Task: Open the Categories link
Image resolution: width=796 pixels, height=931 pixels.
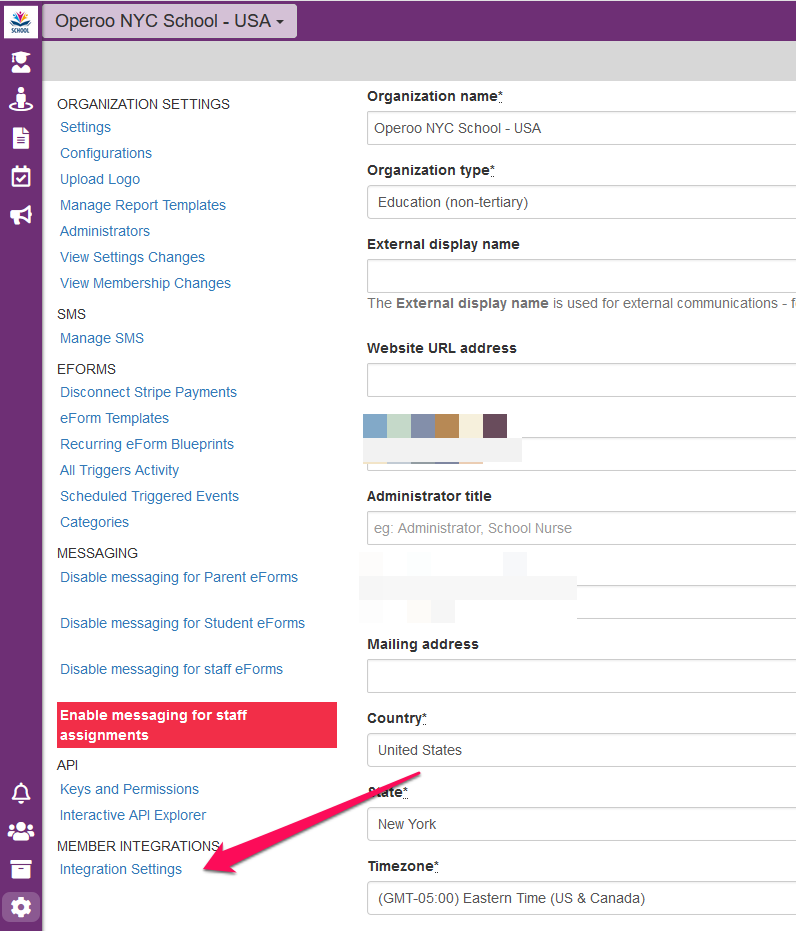Action: click(x=94, y=522)
